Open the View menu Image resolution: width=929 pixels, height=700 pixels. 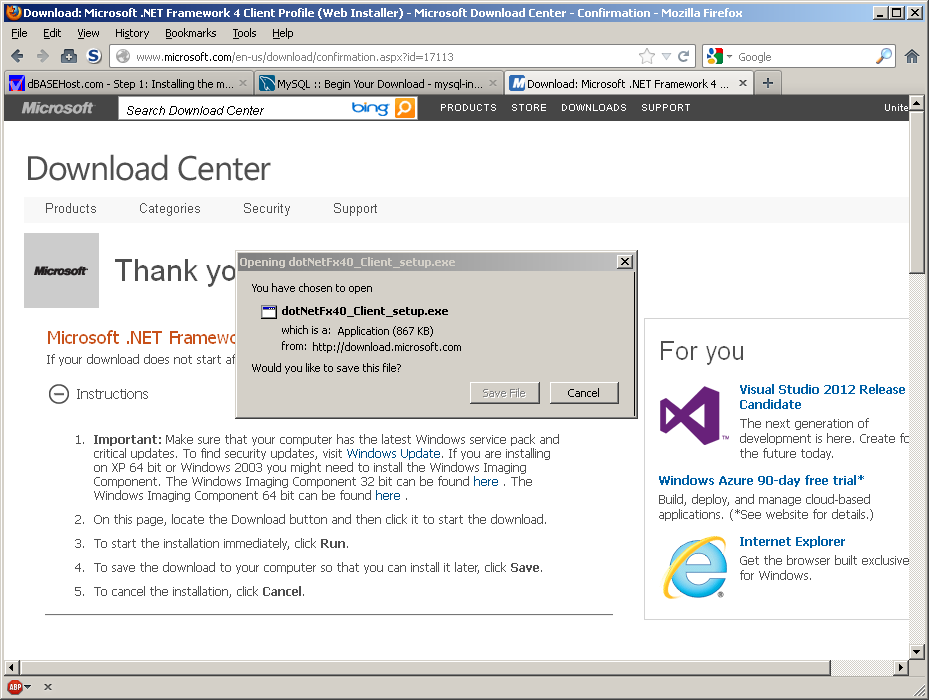tap(88, 33)
